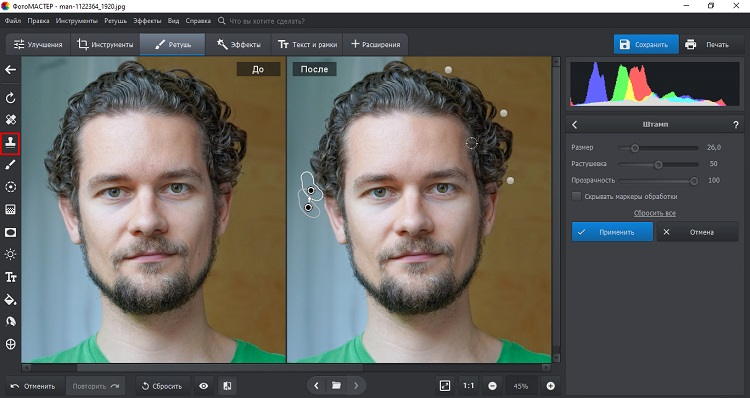This screenshot has width=750, height=398.
Task: Select the portrait retouch head icon
Action: [11, 321]
